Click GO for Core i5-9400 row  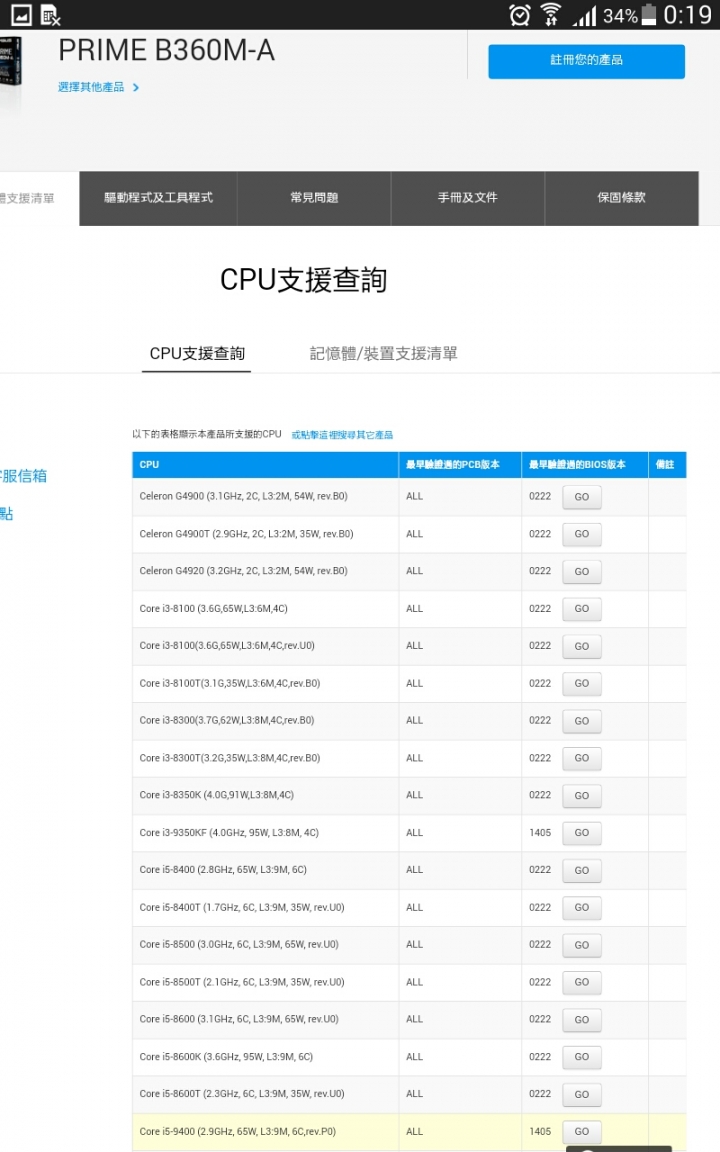click(x=582, y=1132)
